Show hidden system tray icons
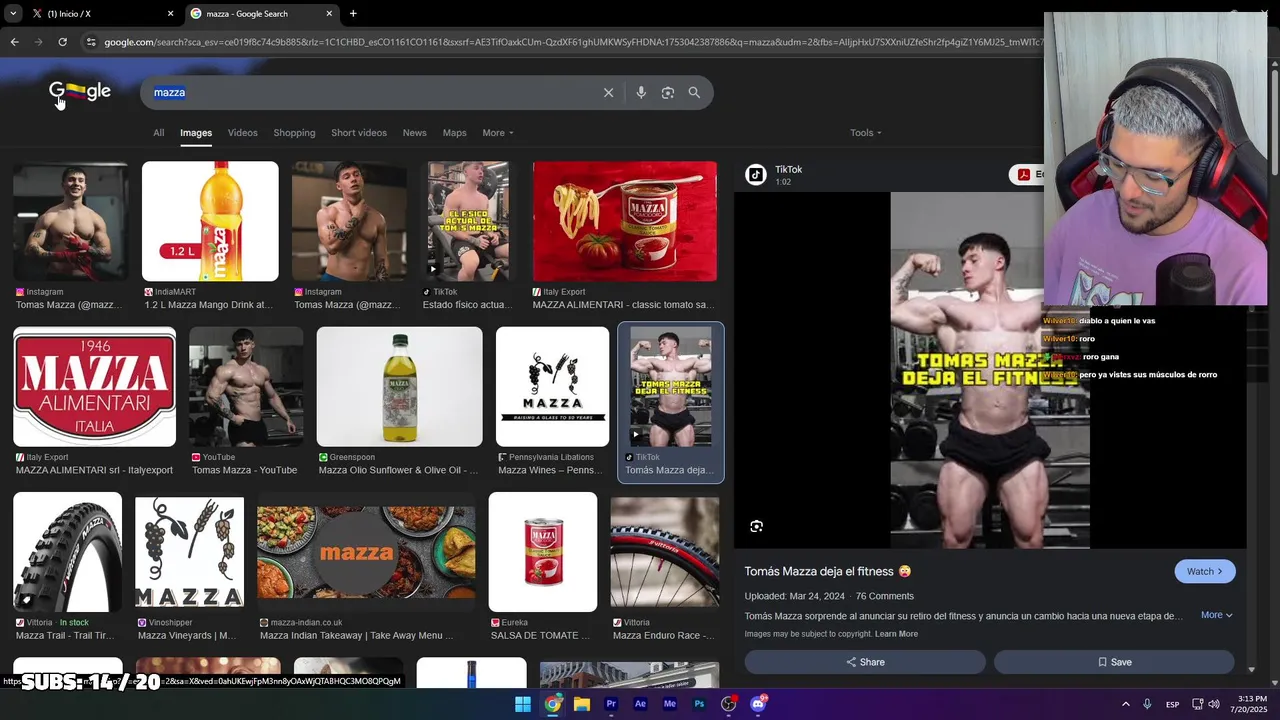The height and width of the screenshot is (720, 1280). coord(1125,704)
